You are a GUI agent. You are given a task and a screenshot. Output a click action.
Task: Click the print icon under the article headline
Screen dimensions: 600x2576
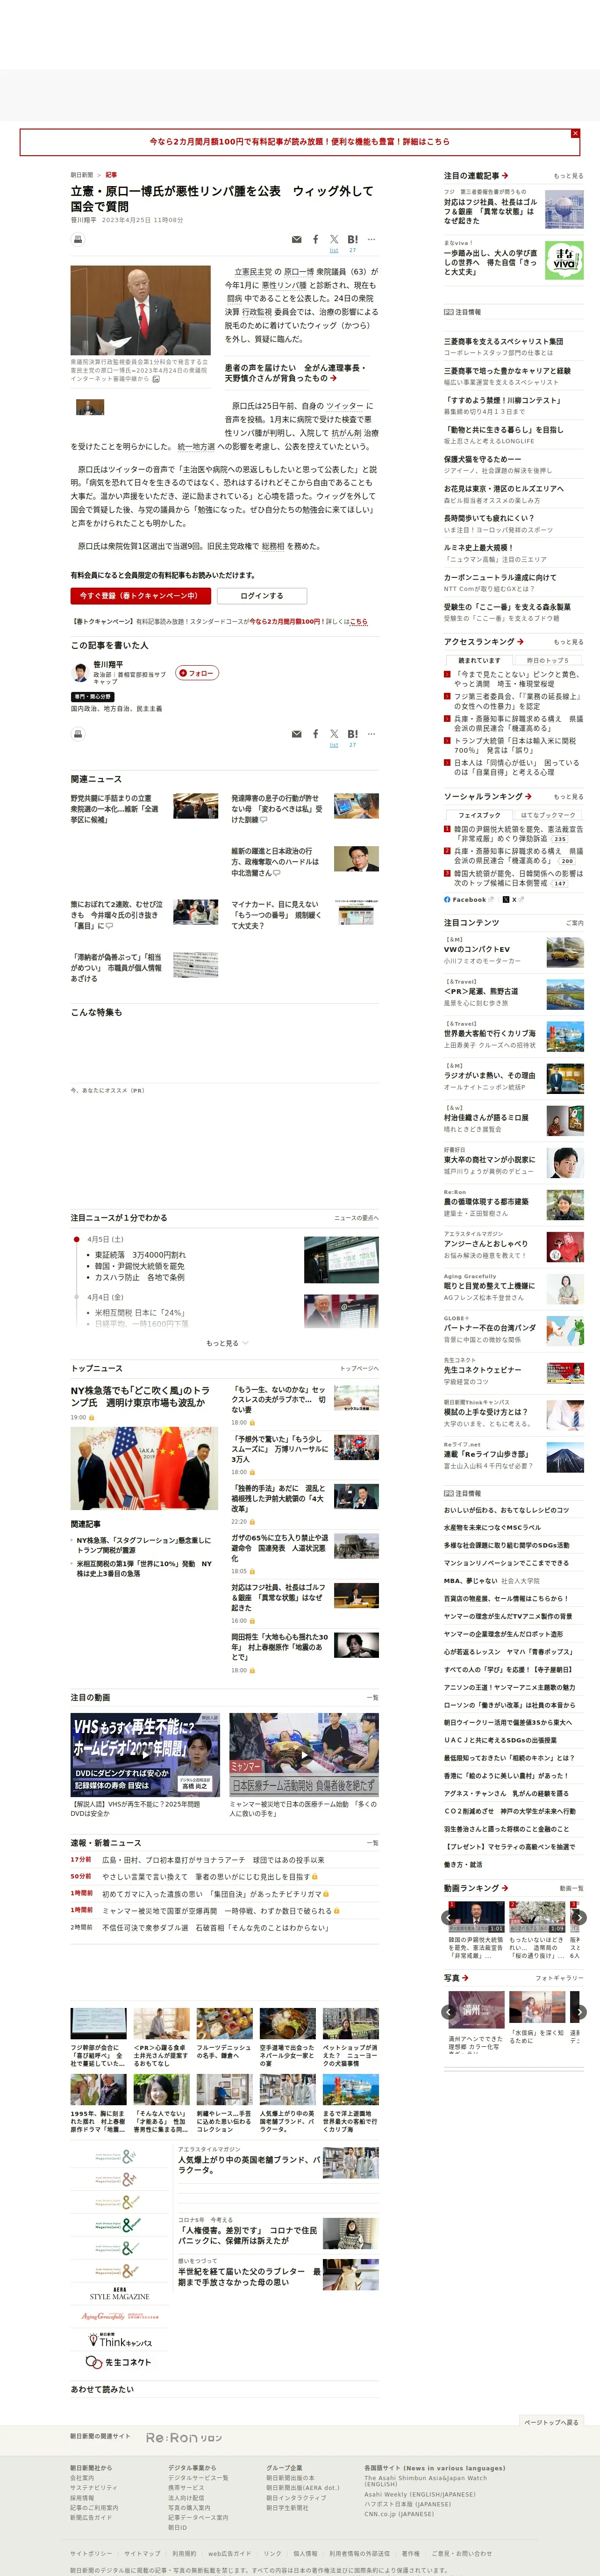pos(78,239)
